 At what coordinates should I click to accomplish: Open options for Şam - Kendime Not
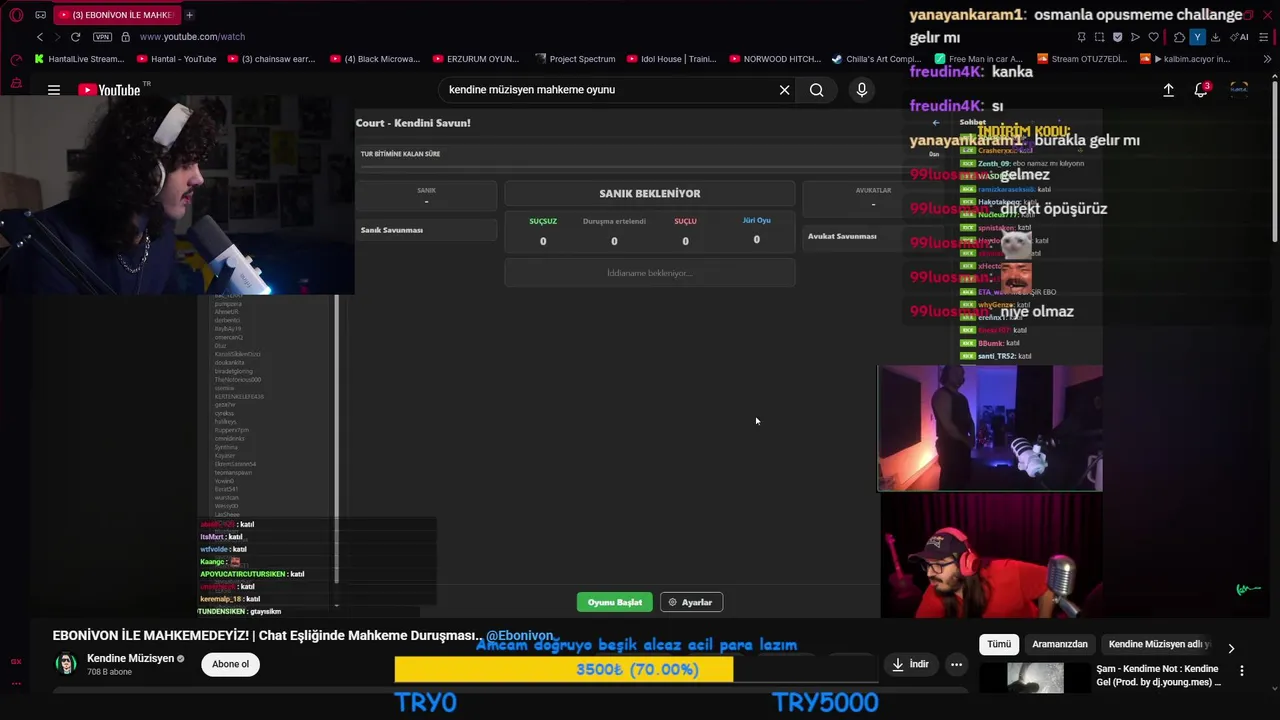click(x=1242, y=671)
